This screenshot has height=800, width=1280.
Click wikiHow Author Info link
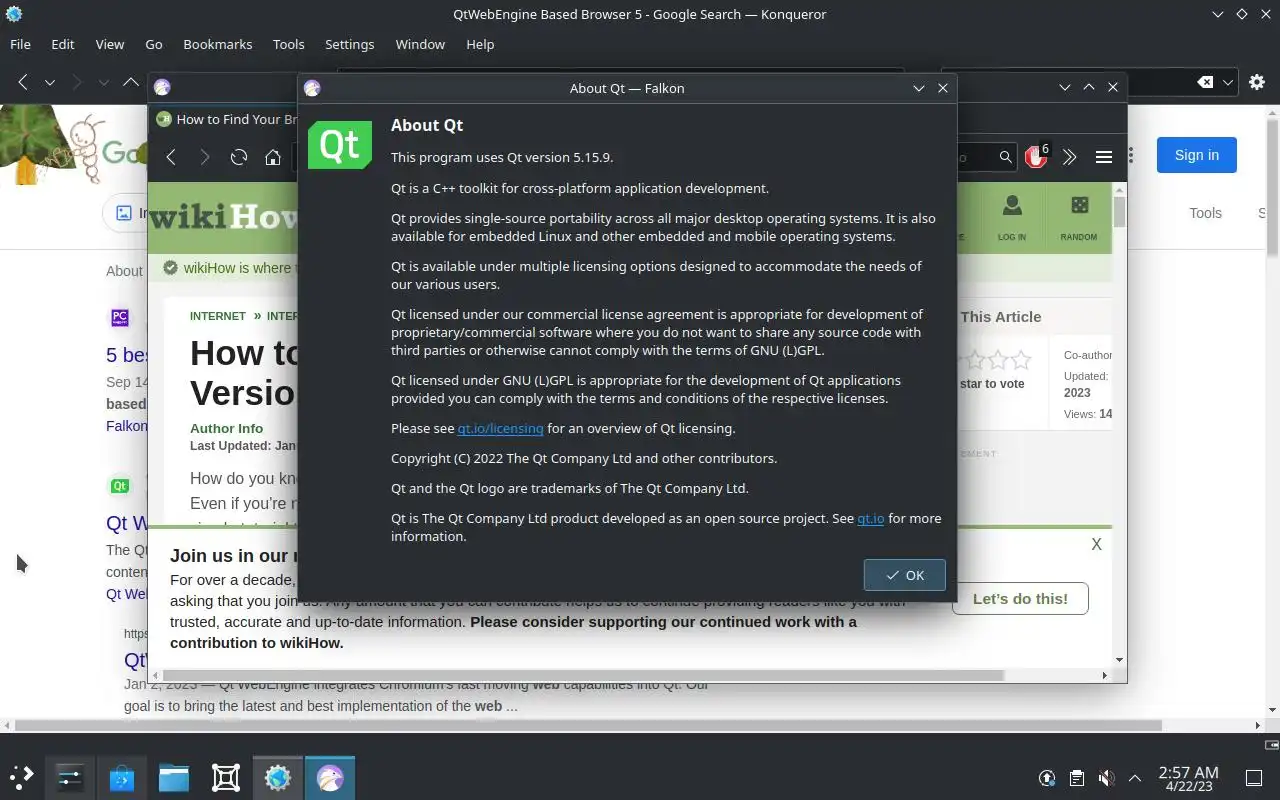tap(227, 428)
